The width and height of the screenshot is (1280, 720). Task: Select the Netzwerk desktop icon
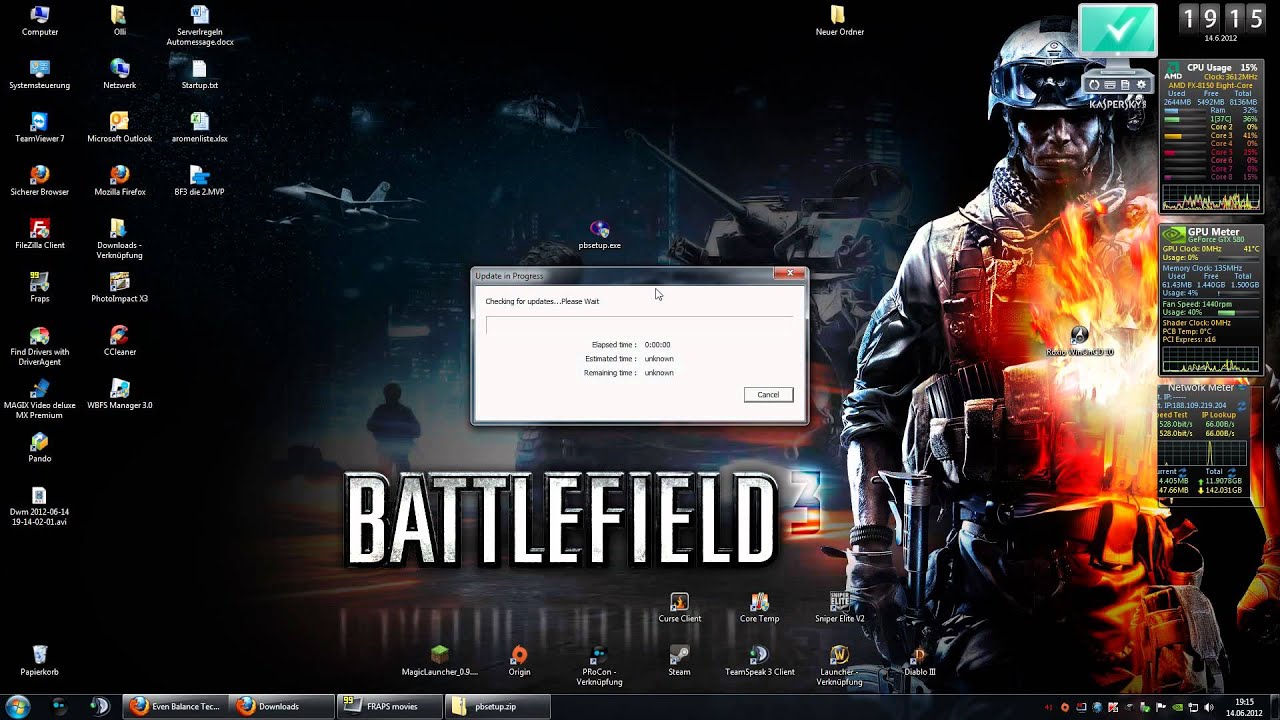(x=119, y=75)
